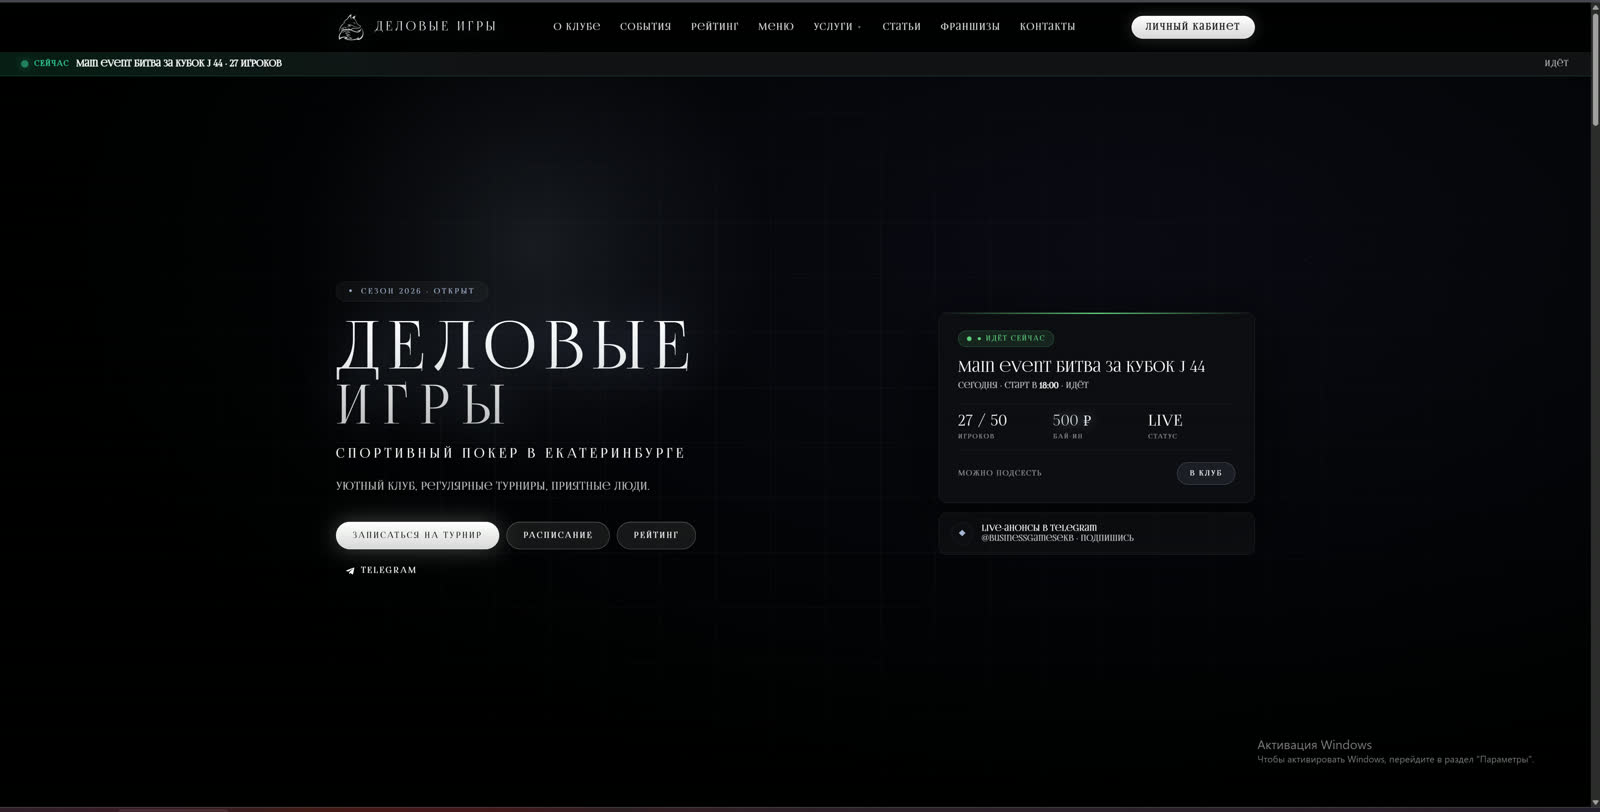This screenshot has width=1600, height=812.
Task: Click the Telegram paper plane icon
Action: pos(350,571)
